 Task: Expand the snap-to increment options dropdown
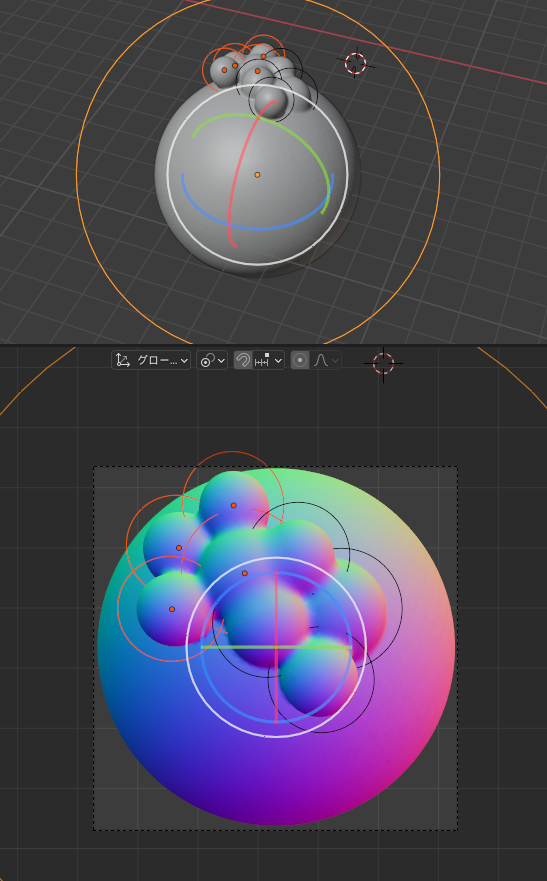[268, 360]
